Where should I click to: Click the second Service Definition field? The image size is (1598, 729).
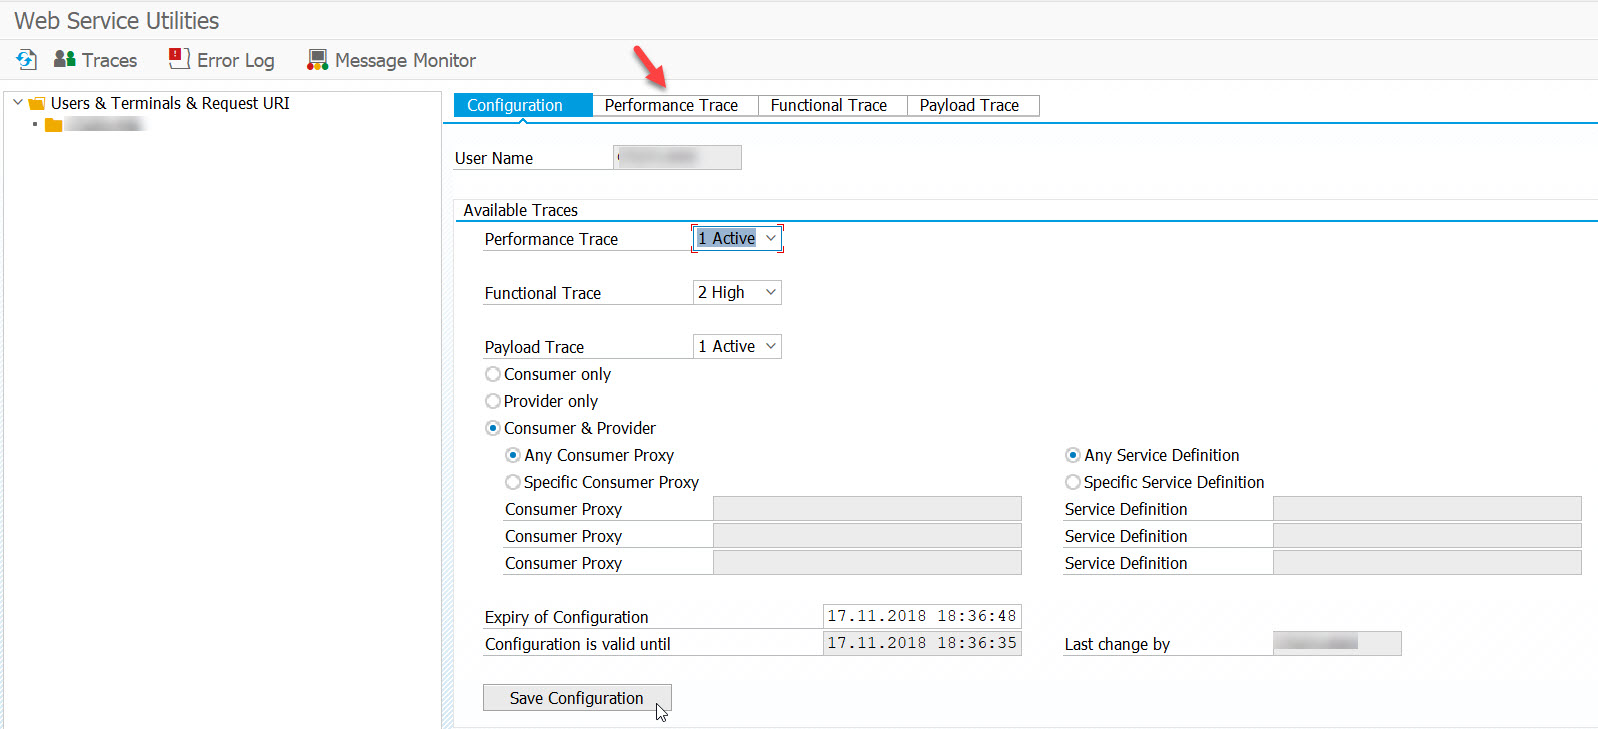(1427, 535)
